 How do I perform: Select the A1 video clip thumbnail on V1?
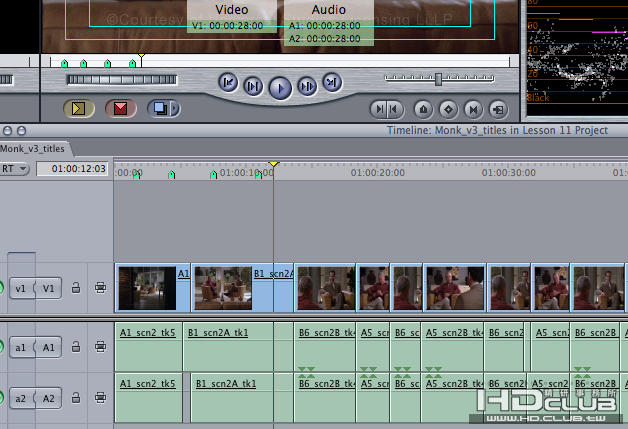tap(147, 288)
